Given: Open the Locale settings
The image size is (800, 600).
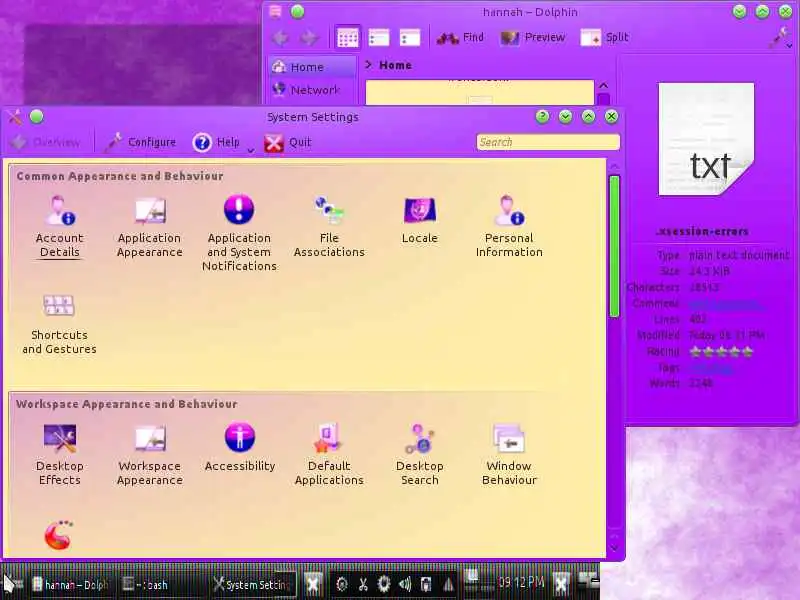Looking at the screenshot, I should tap(419, 219).
